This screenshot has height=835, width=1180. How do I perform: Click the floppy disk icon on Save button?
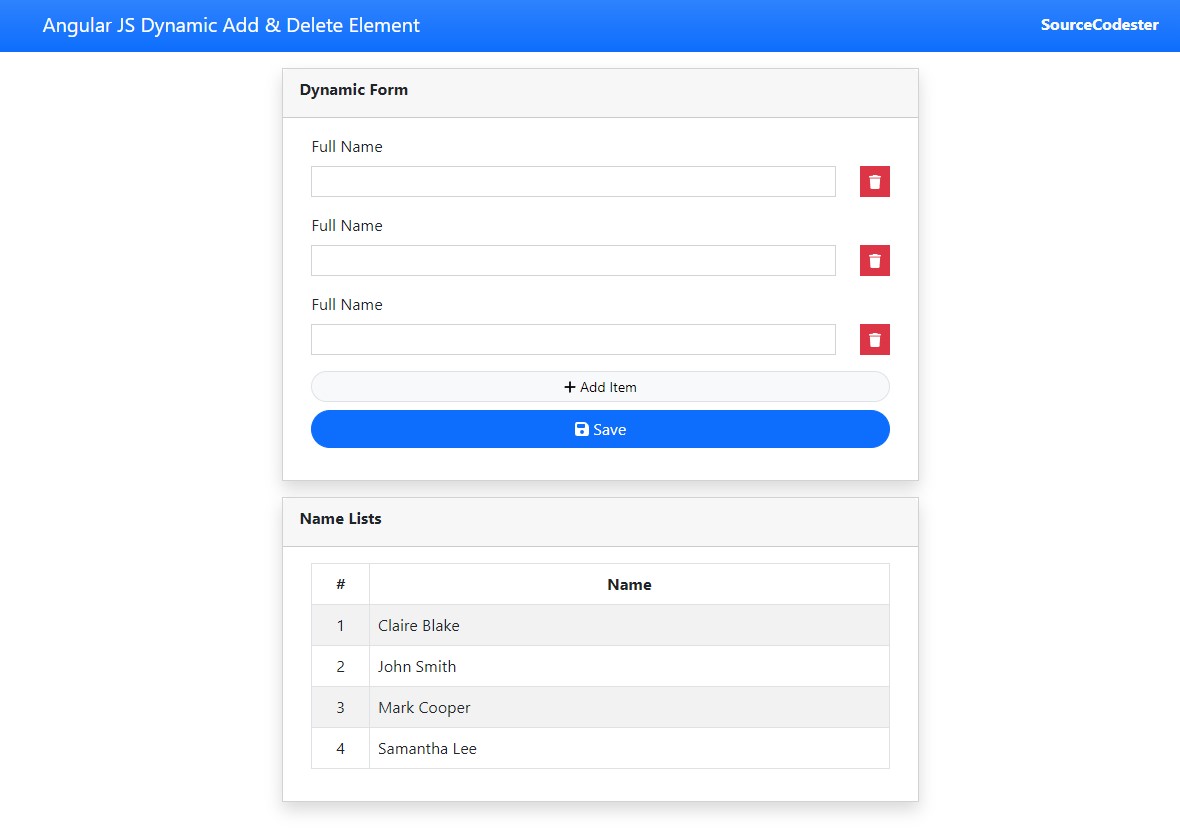click(x=581, y=428)
